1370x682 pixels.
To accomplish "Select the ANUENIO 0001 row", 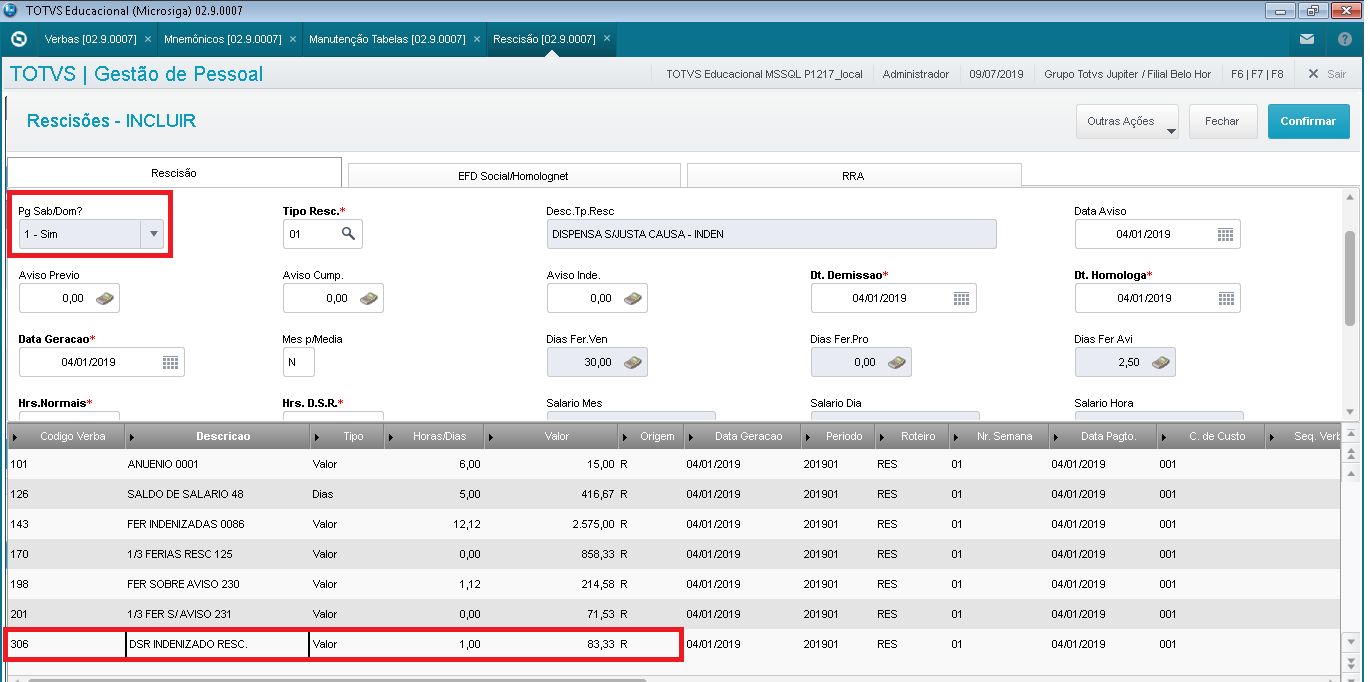I will tap(674, 464).
